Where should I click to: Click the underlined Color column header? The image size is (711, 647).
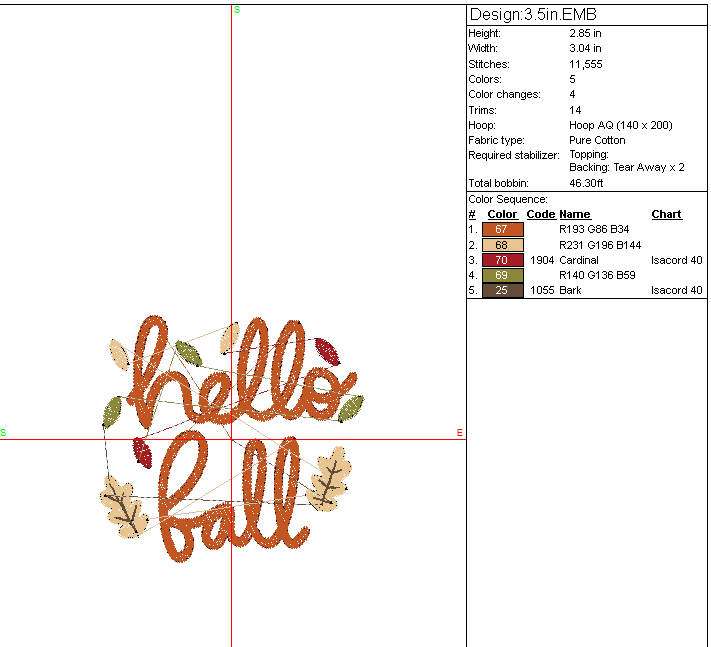(502, 214)
